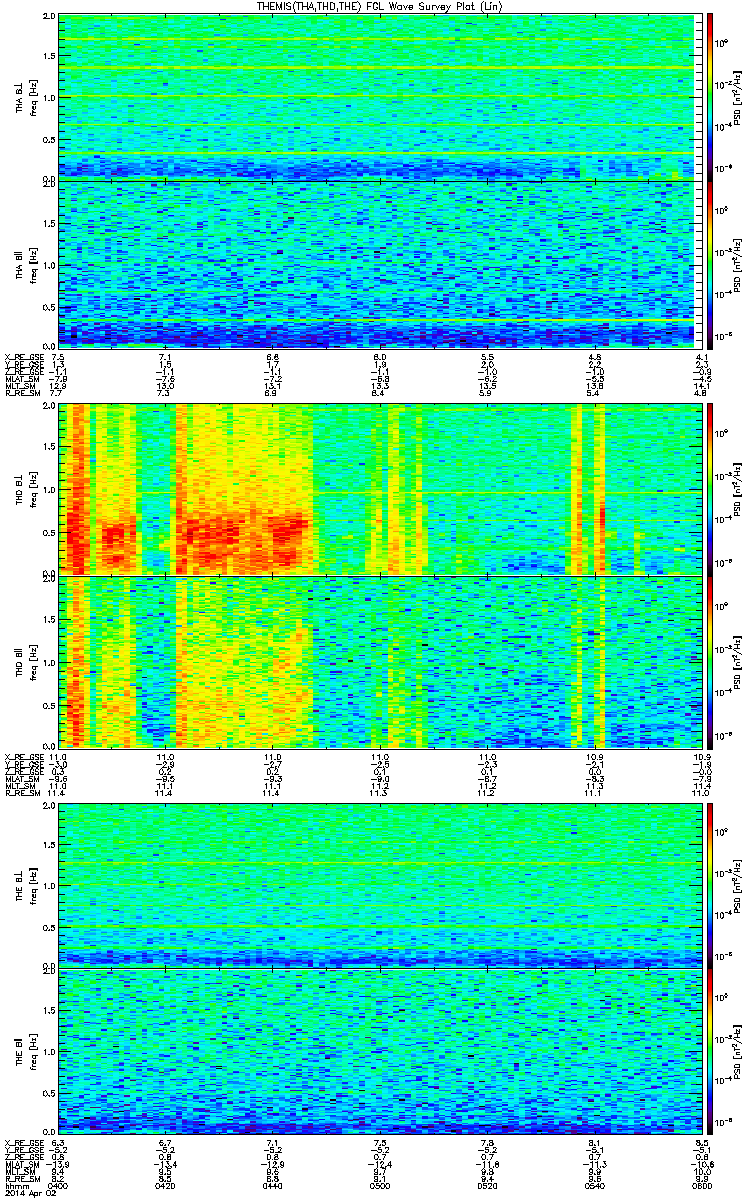Click the 0520 time tick label

(487, 1186)
